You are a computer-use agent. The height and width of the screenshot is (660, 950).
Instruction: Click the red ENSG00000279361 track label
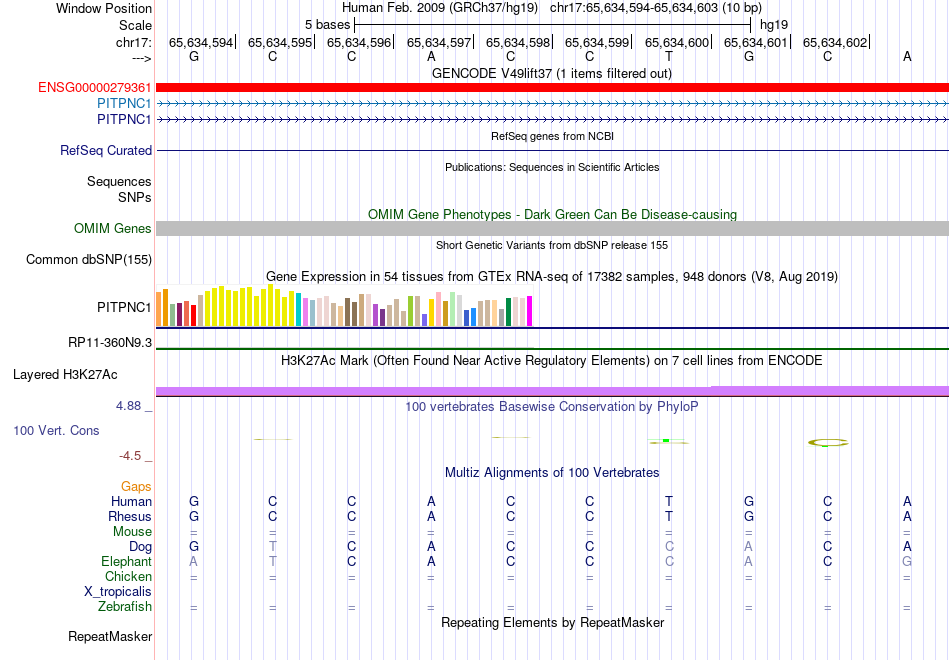95,87
